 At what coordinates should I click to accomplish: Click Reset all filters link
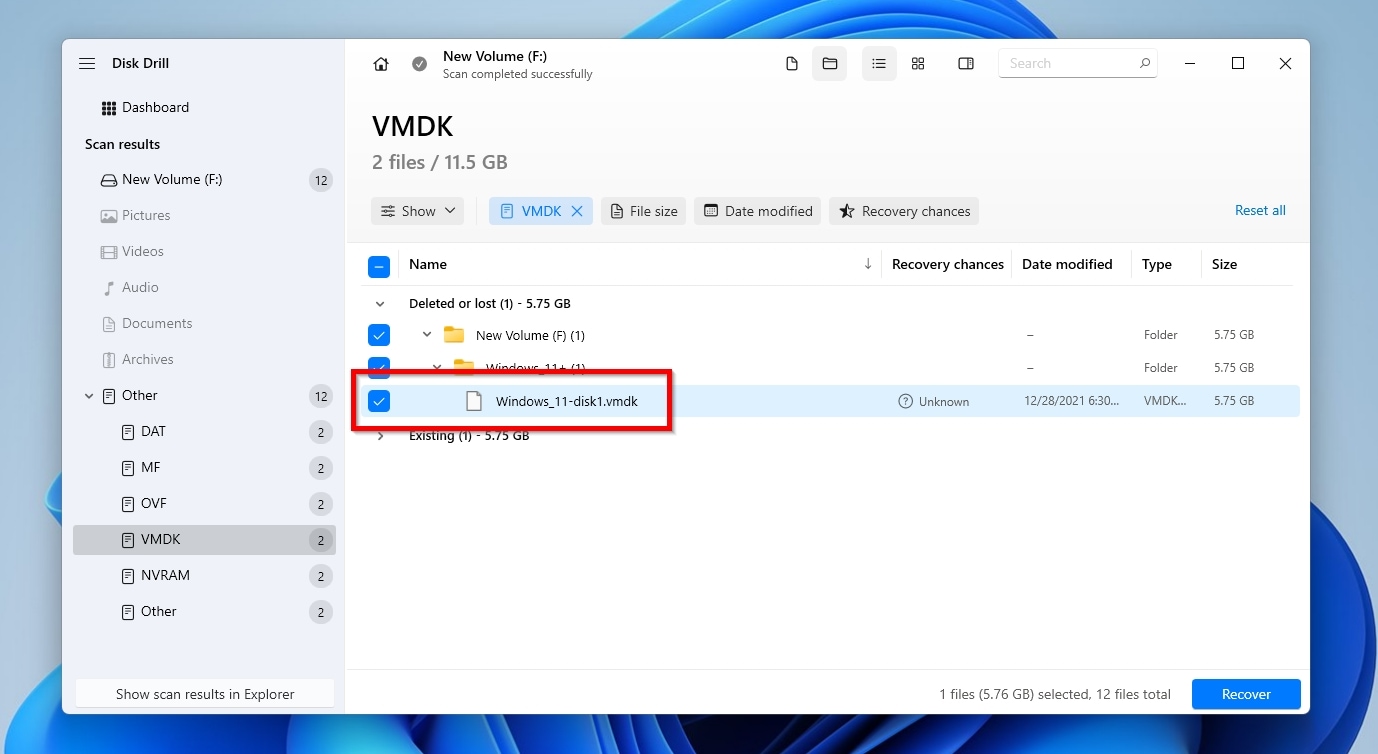pos(1260,210)
